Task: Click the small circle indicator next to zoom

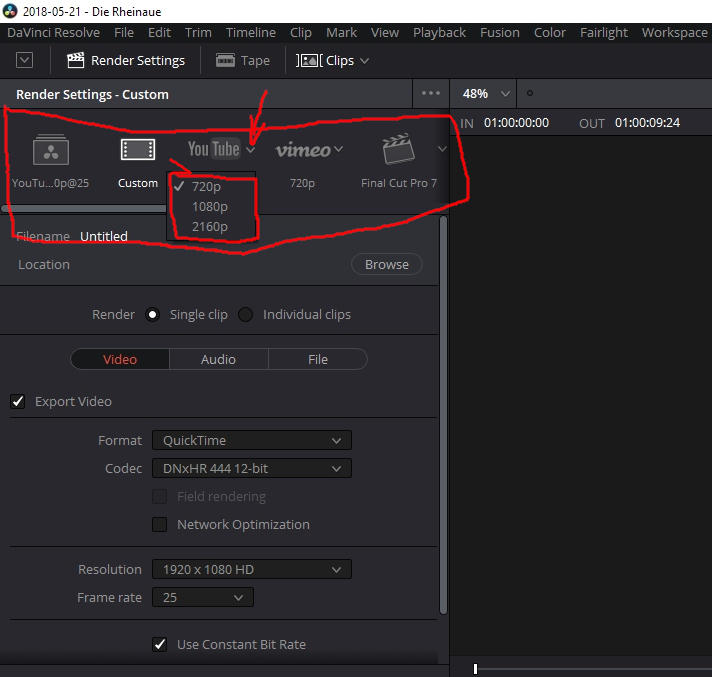Action: [x=529, y=93]
